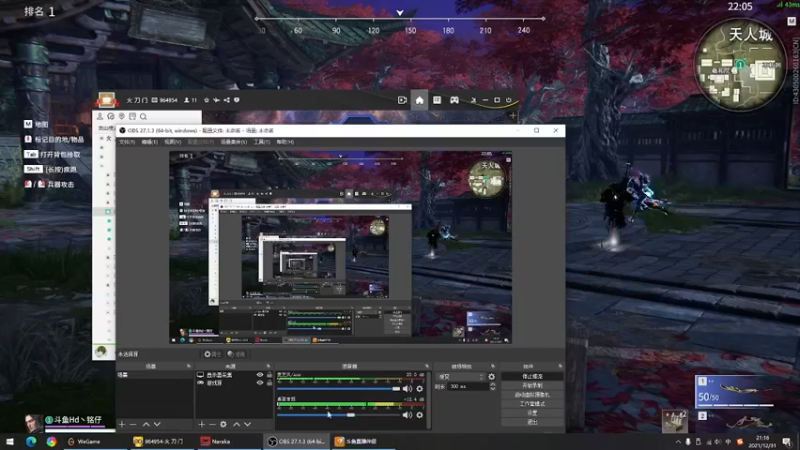This screenshot has height=450, width=800.
Task: Open the source properties button above the docks
Action: pyautogui.click(x=212, y=354)
